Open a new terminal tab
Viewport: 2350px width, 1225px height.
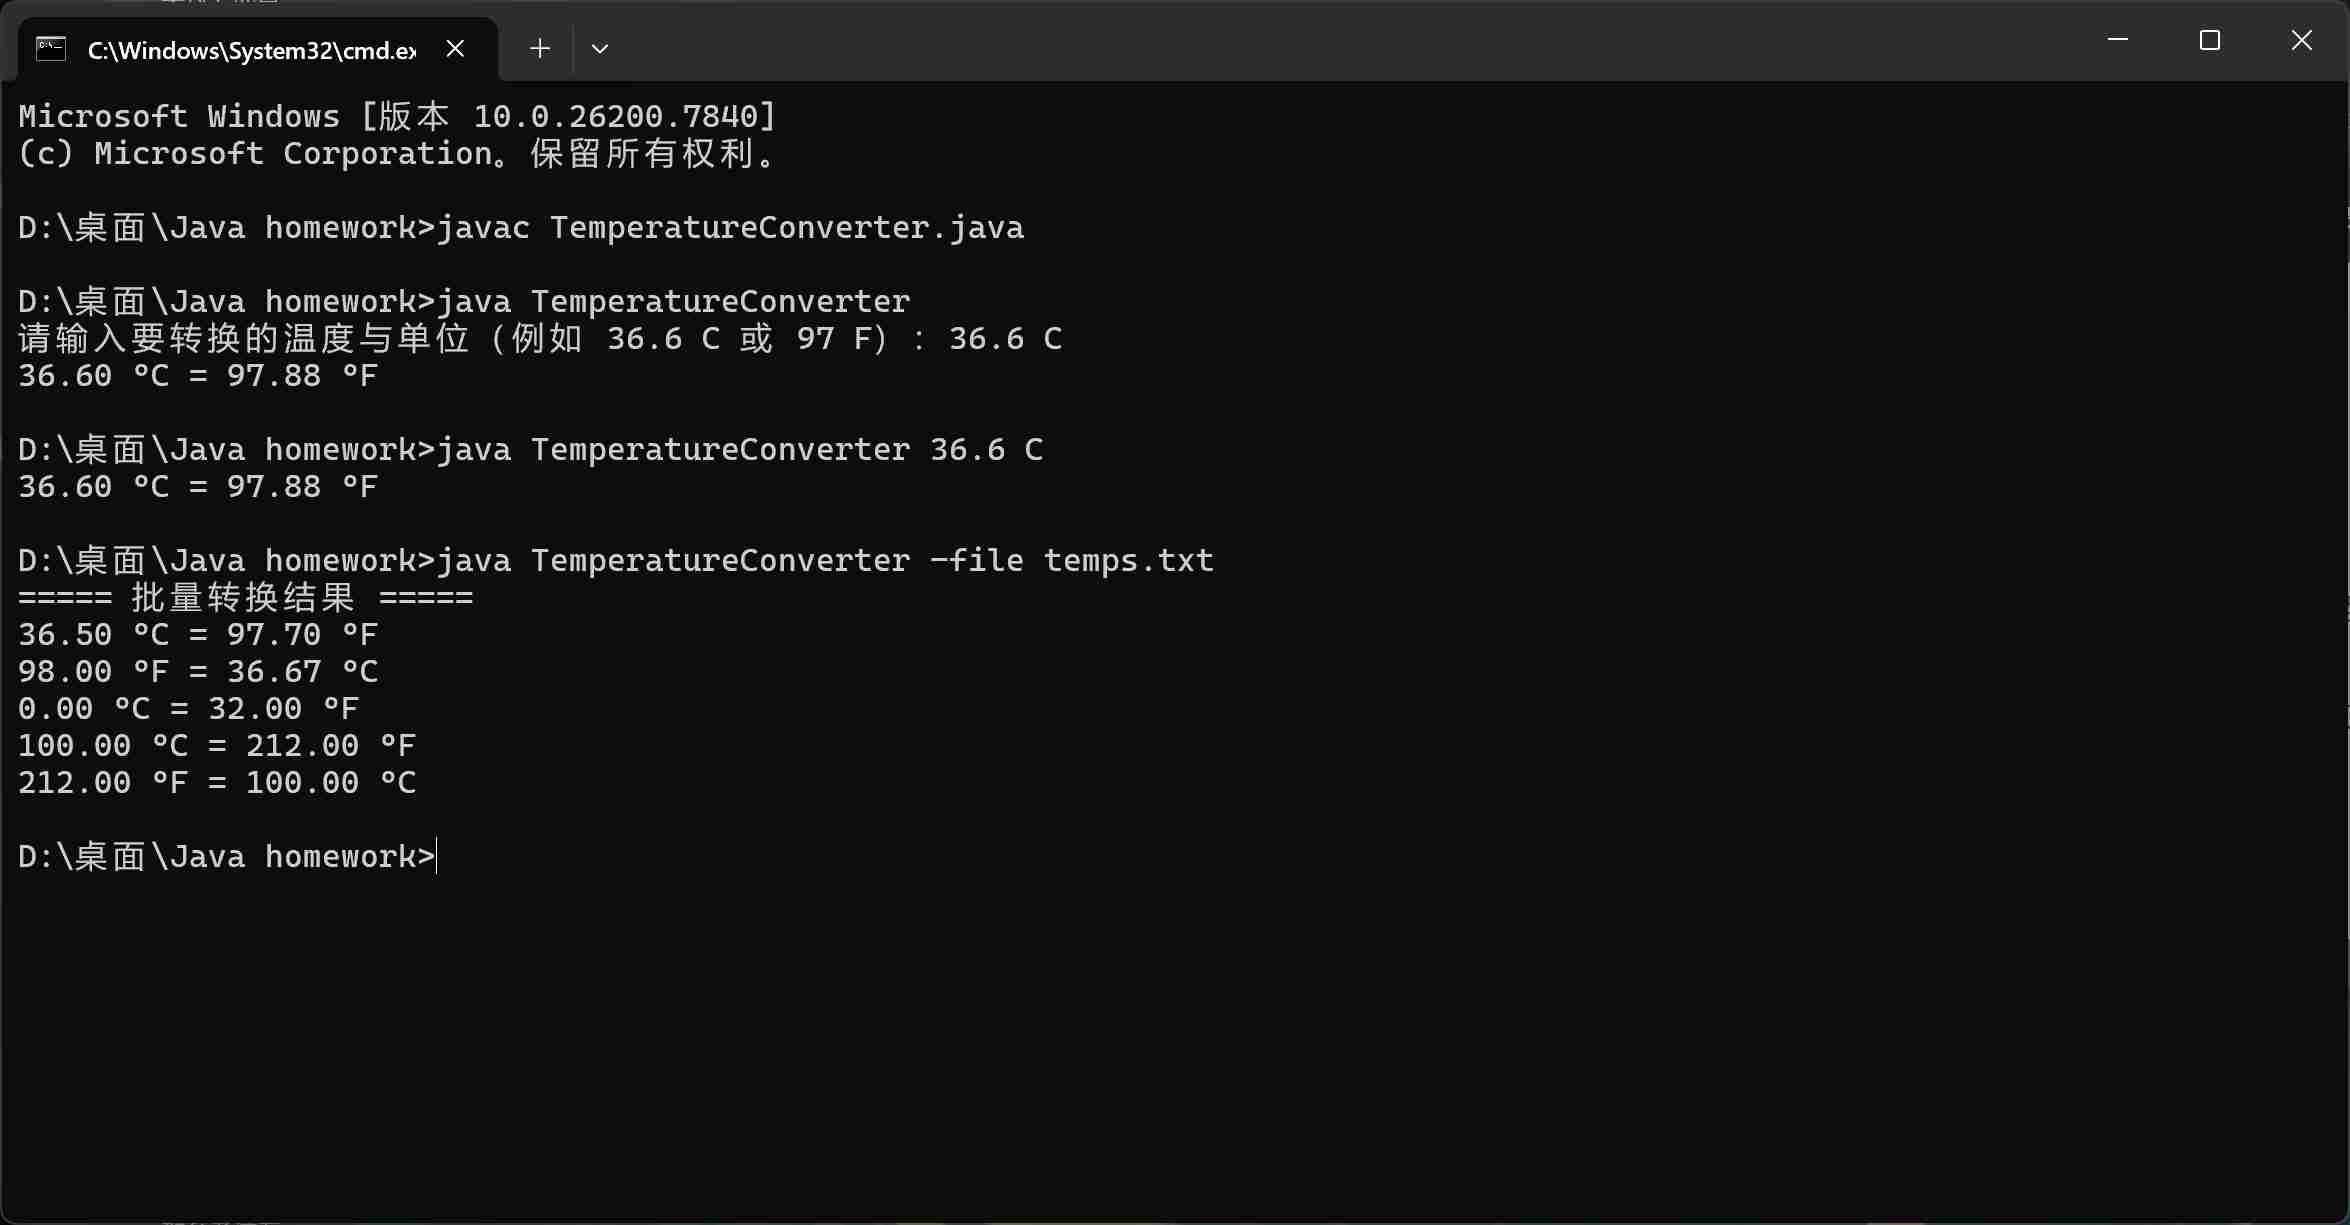point(540,48)
